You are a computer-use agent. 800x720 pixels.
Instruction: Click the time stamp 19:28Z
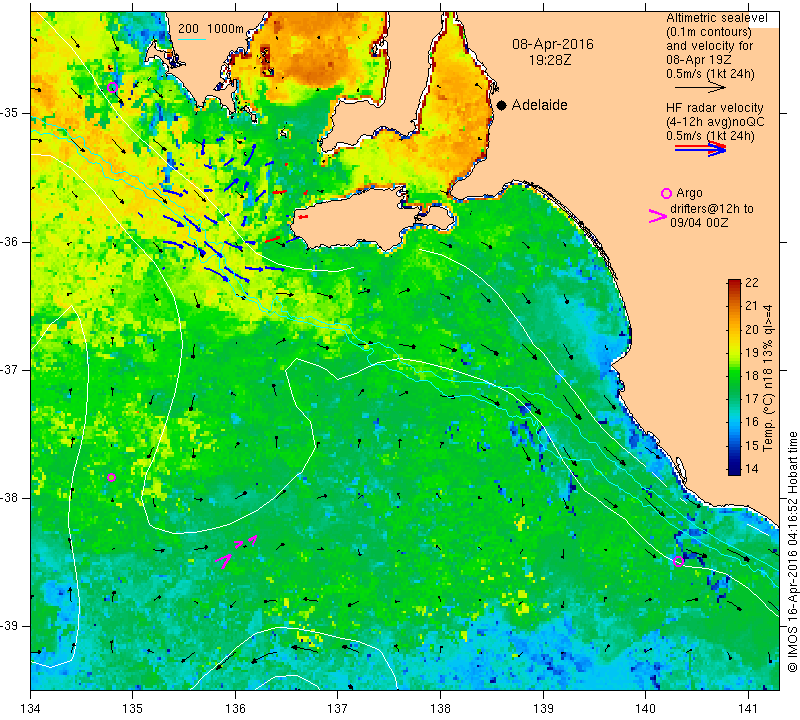click(x=550, y=60)
